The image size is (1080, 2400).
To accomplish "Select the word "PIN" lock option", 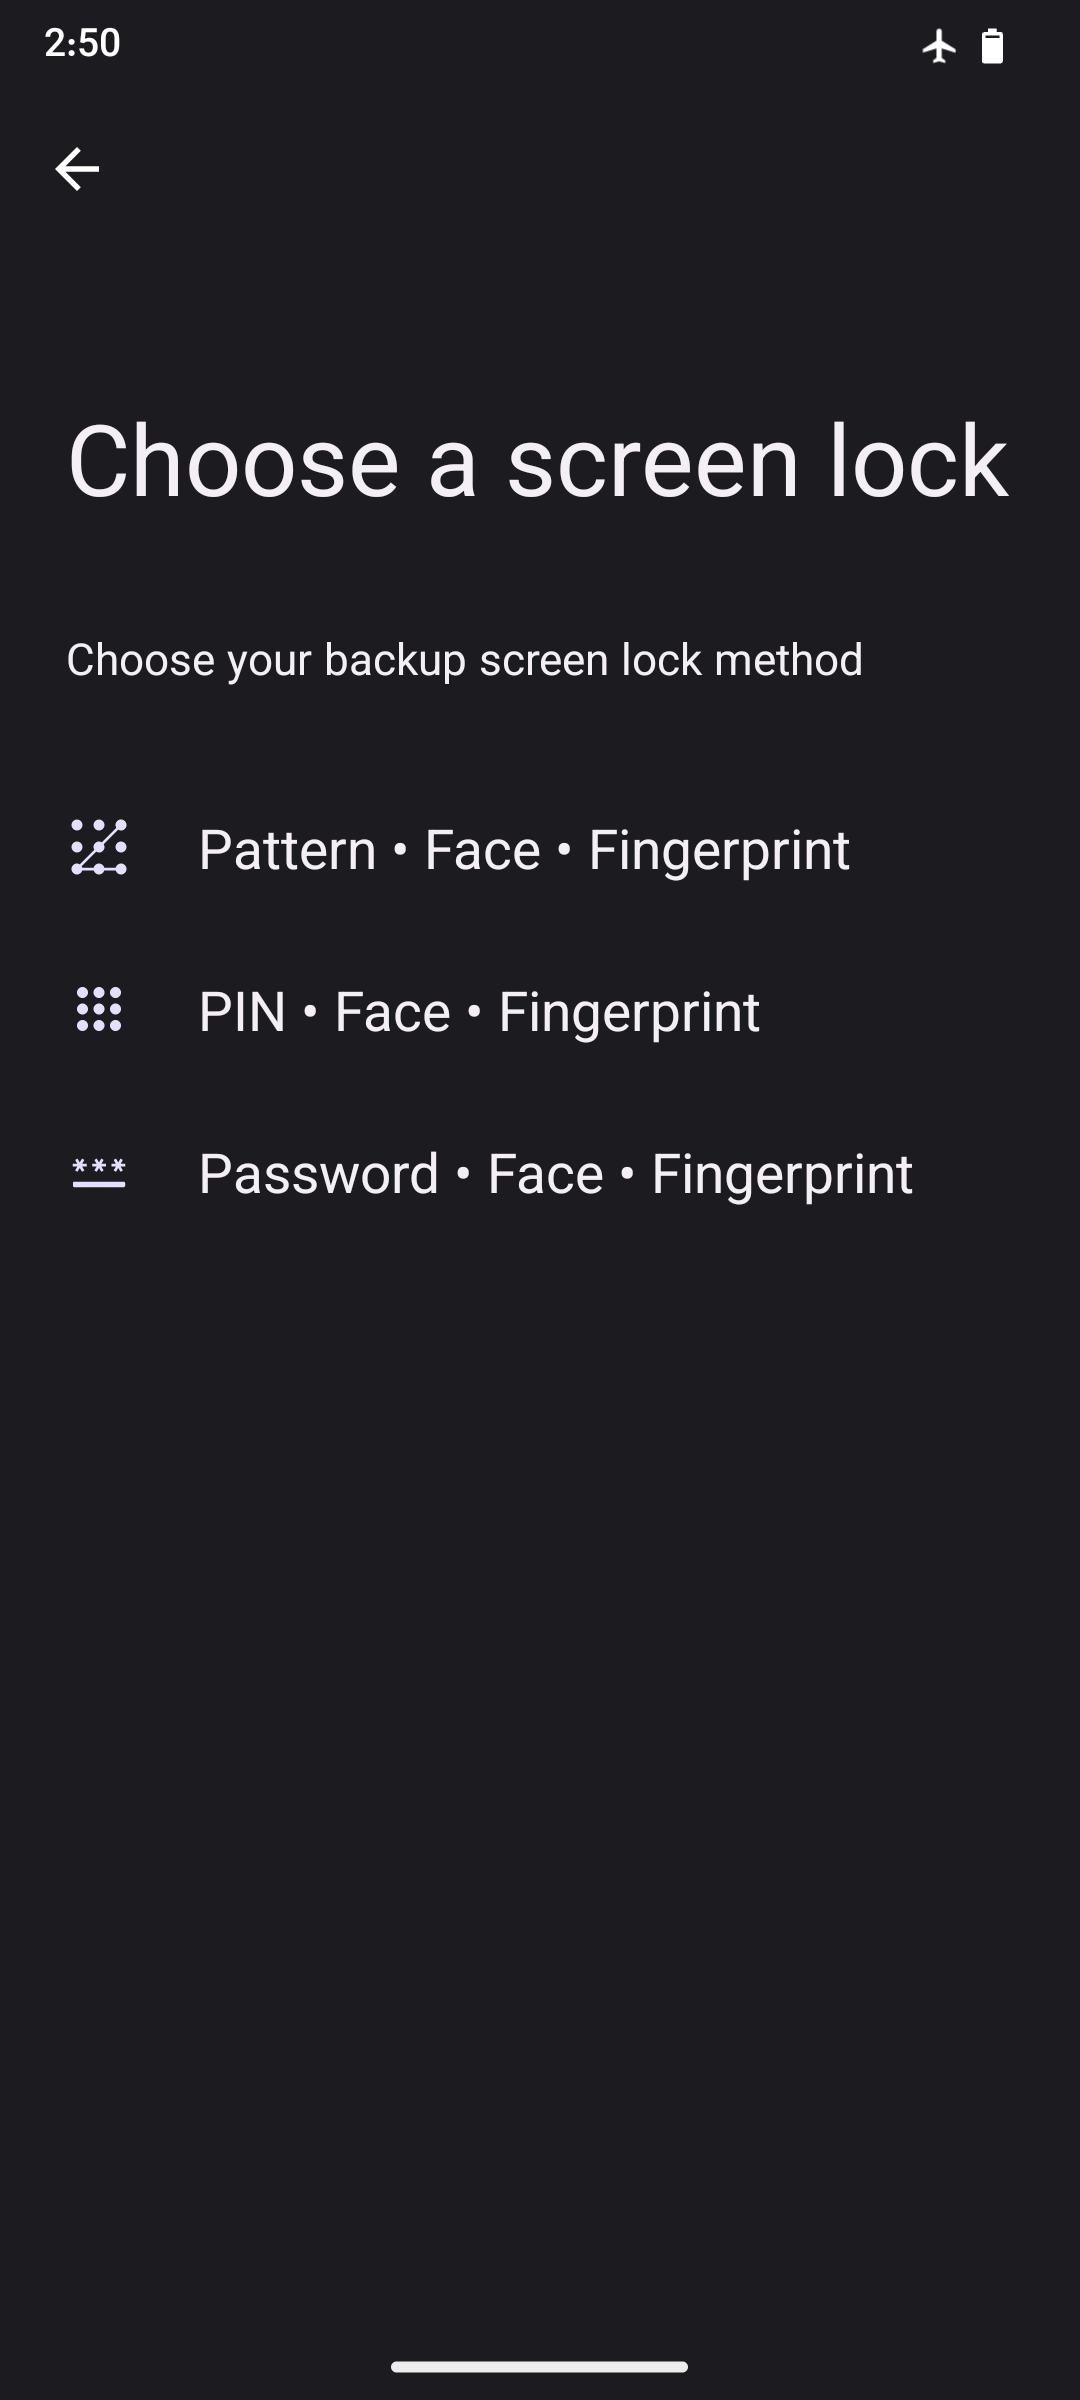I will [x=242, y=1012].
